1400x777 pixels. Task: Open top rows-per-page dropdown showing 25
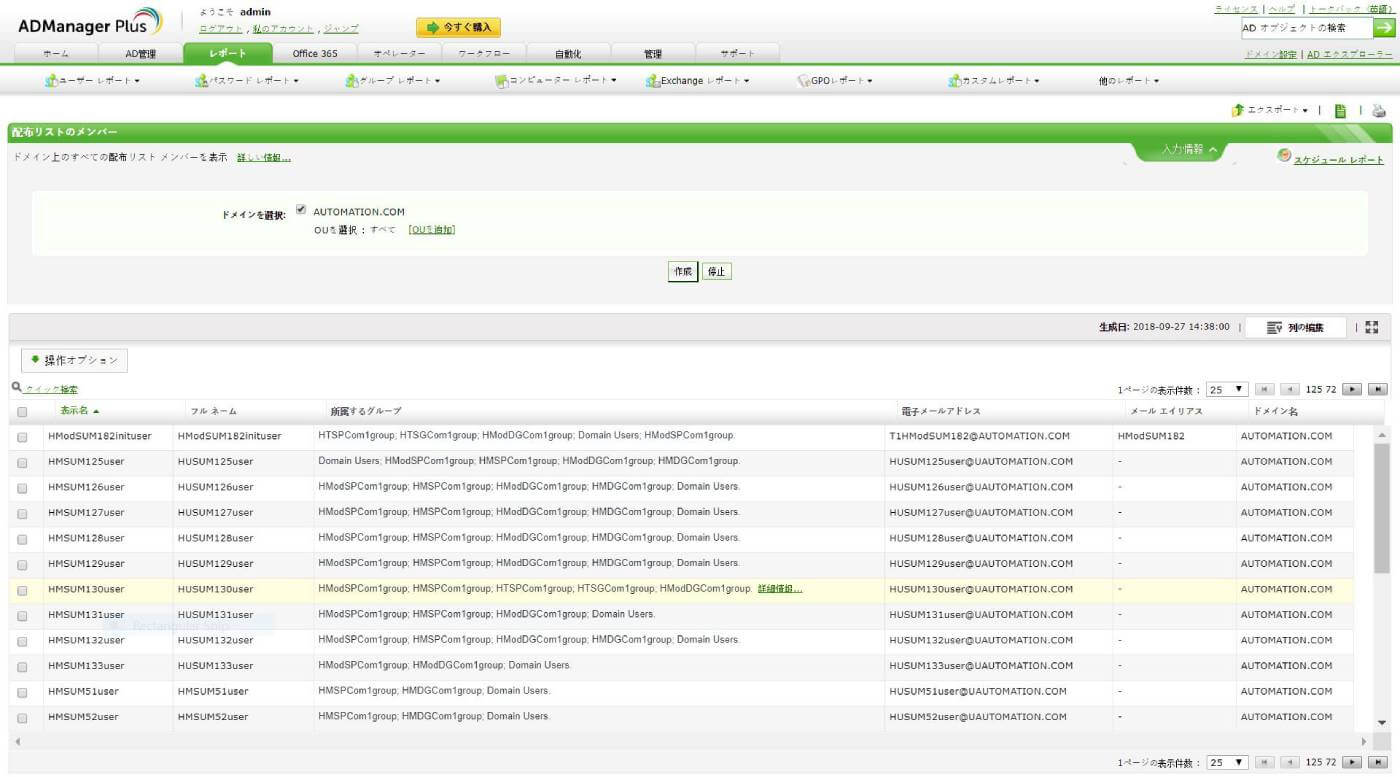(1227, 389)
